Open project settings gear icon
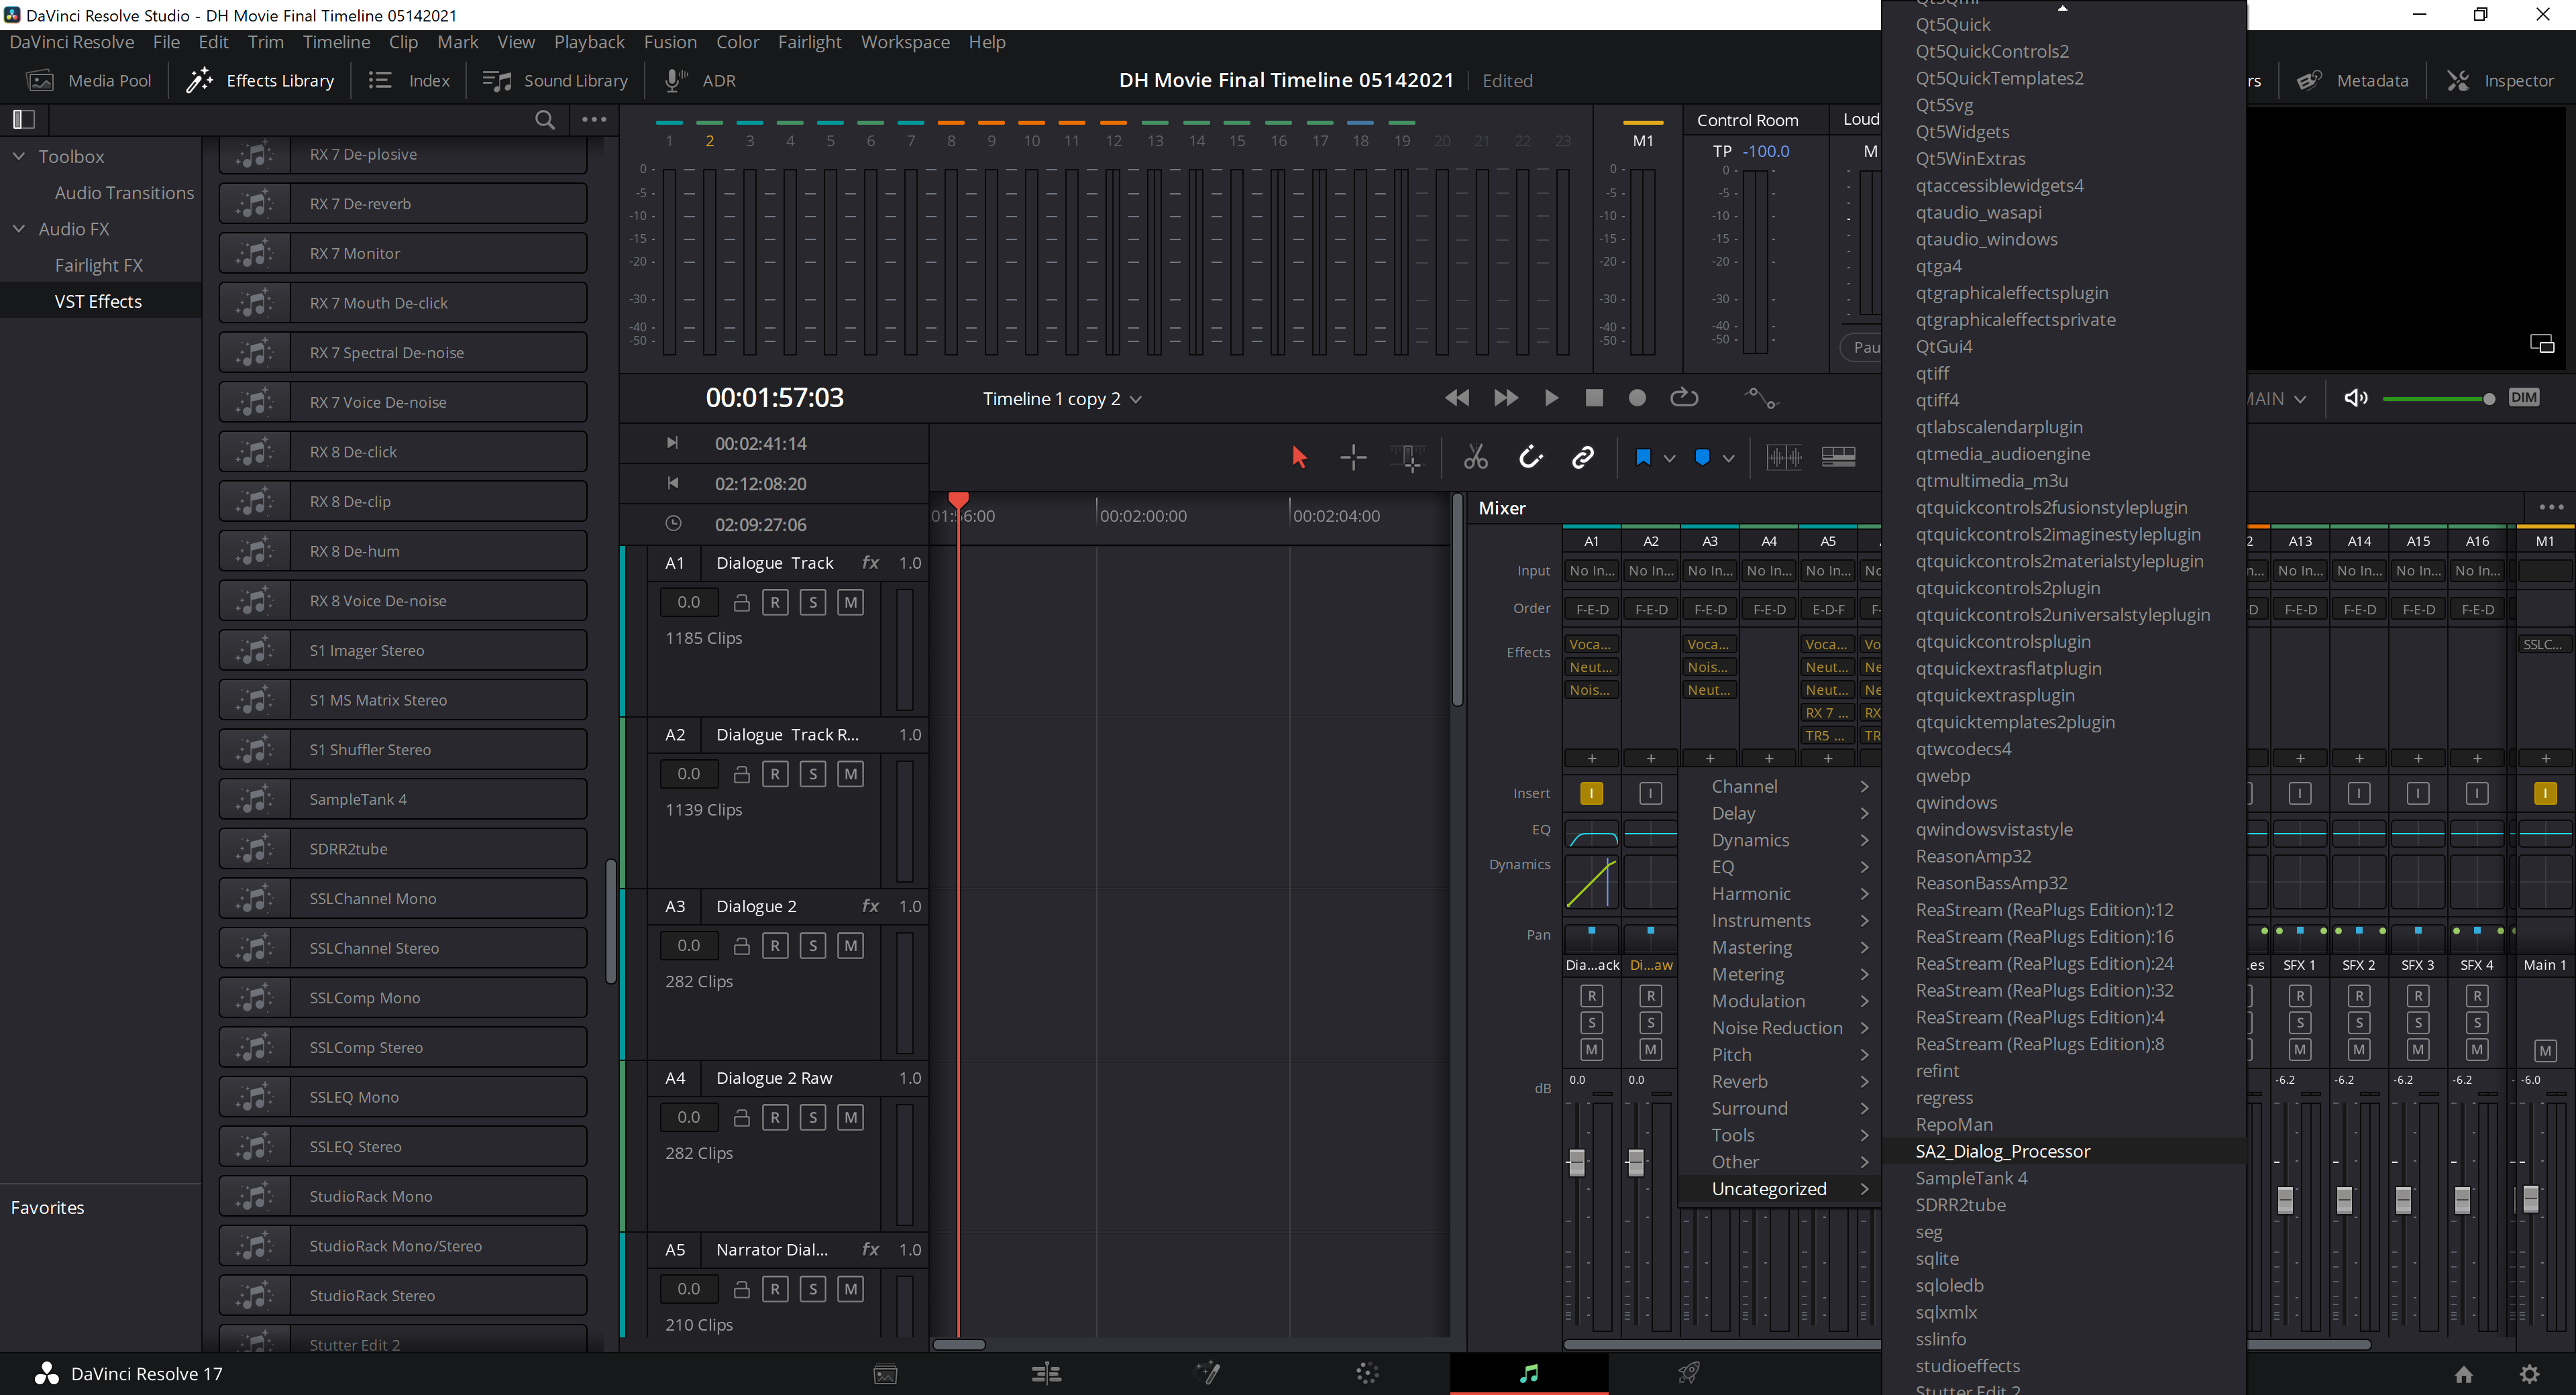2576x1395 pixels. point(2529,1374)
